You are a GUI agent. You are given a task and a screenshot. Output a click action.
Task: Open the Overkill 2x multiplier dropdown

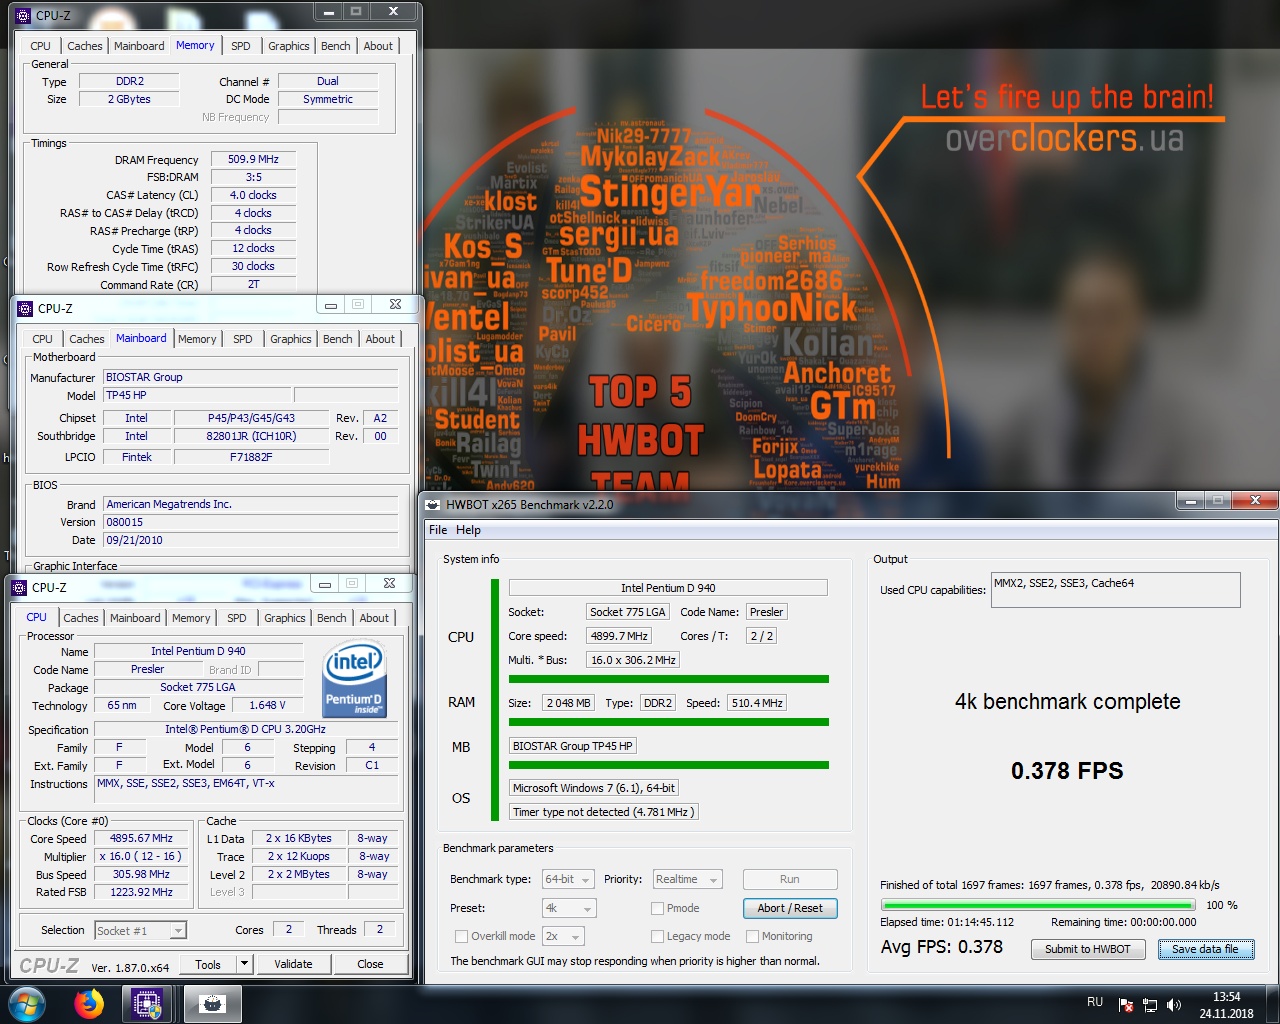pos(563,936)
